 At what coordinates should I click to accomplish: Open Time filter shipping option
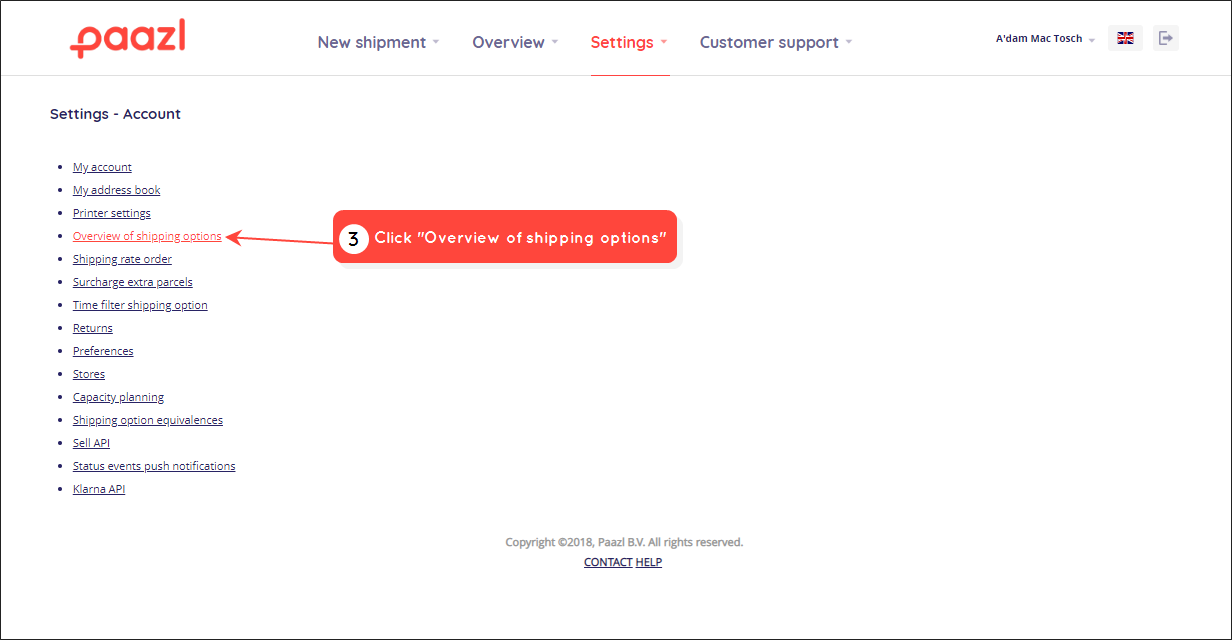click(140, 305)
